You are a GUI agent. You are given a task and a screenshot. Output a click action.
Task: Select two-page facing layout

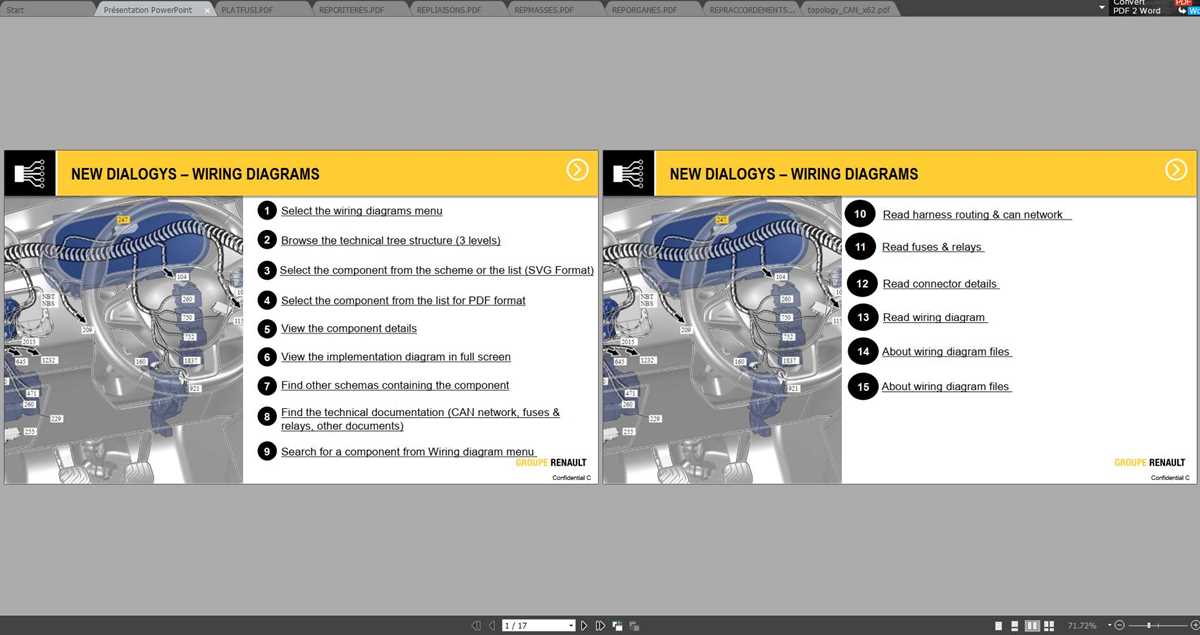[x=1032, y=626]
